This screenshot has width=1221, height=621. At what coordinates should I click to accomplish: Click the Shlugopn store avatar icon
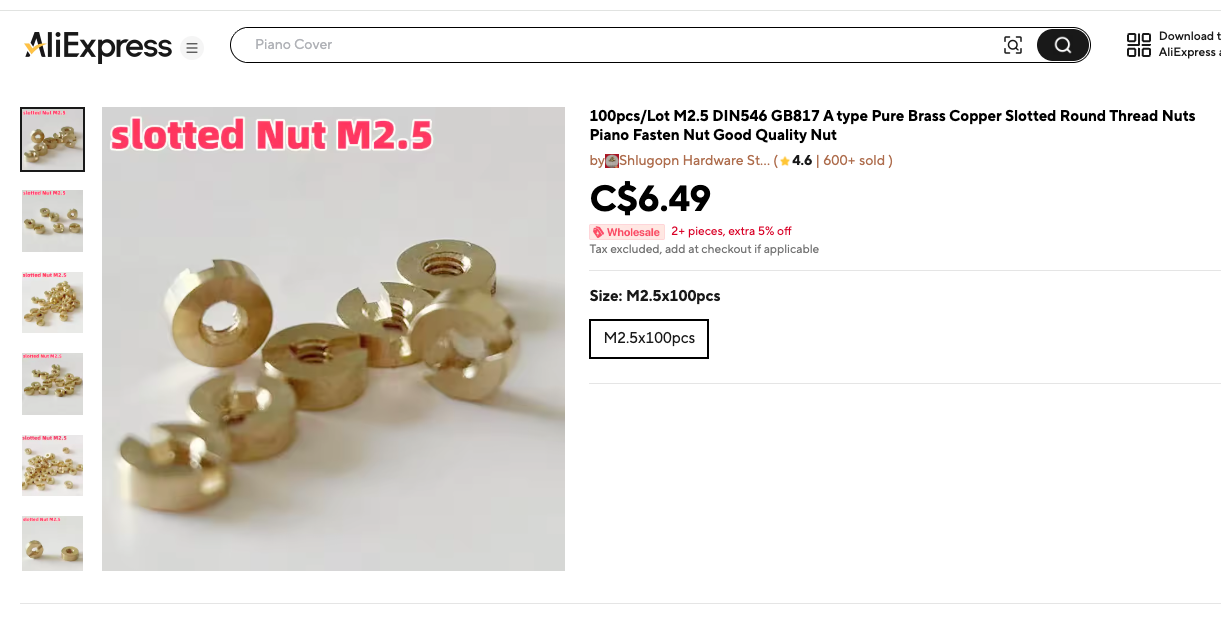coord(612,160)
